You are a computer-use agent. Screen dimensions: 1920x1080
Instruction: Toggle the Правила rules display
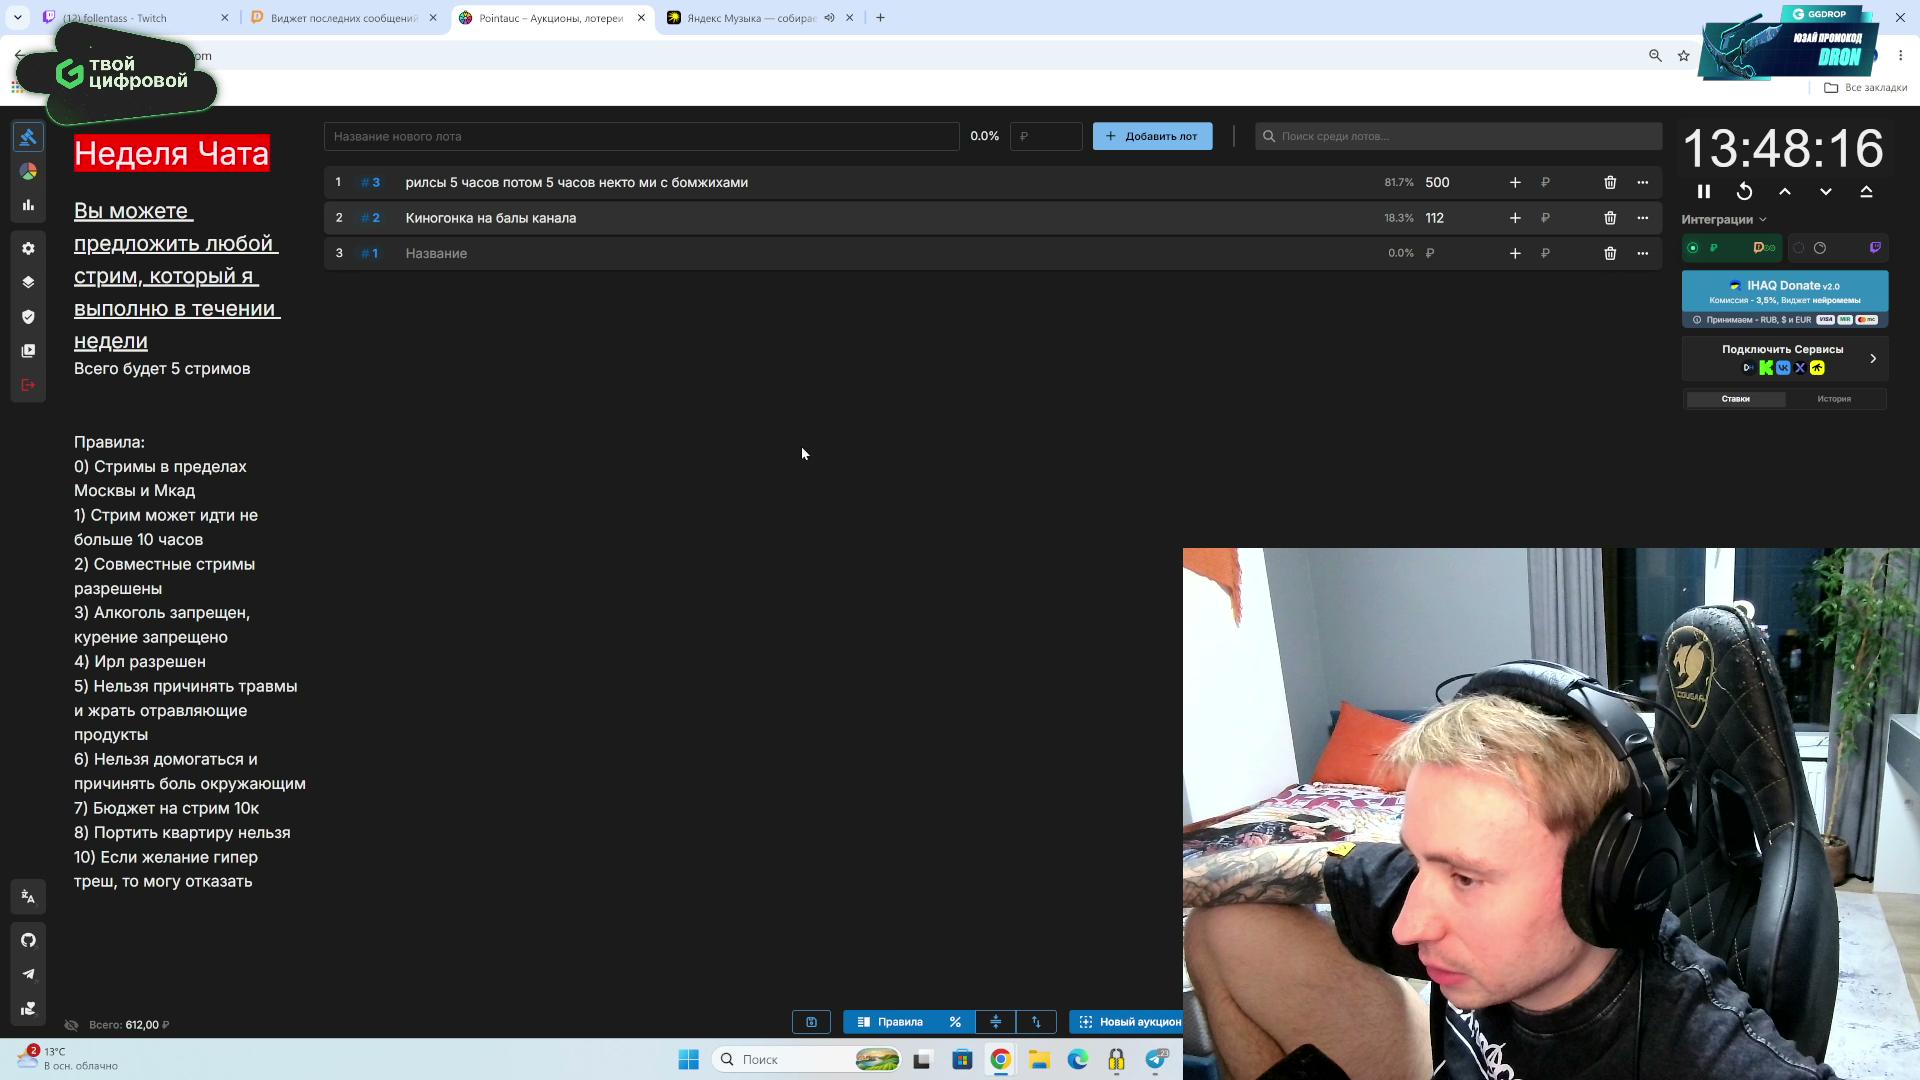(890, 1022)
